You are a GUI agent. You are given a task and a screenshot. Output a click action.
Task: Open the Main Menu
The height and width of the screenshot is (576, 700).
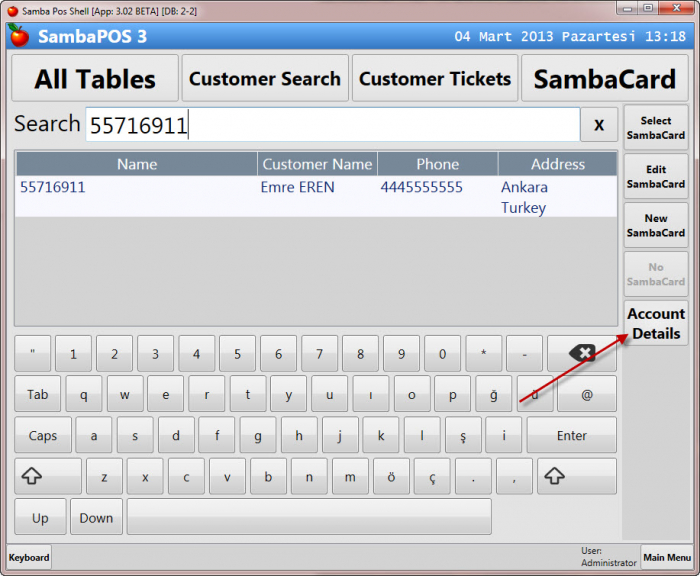point(666,557)
